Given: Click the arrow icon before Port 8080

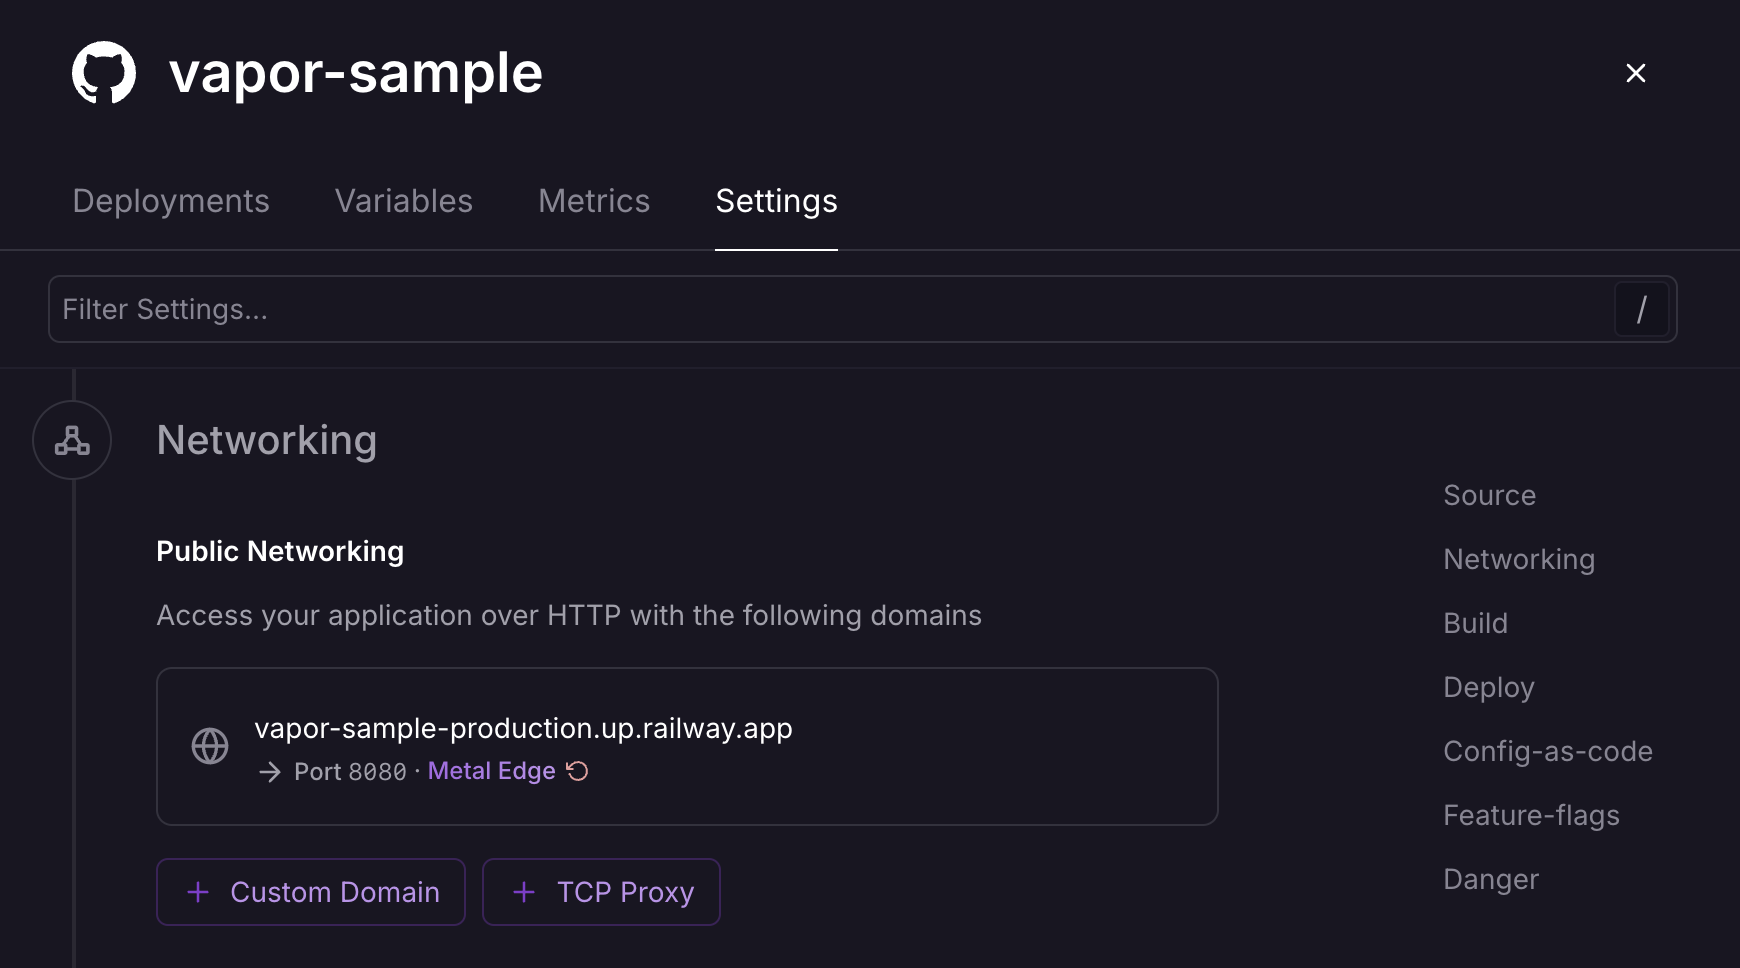Looking at the screenshot, I should tap(269, 771).
